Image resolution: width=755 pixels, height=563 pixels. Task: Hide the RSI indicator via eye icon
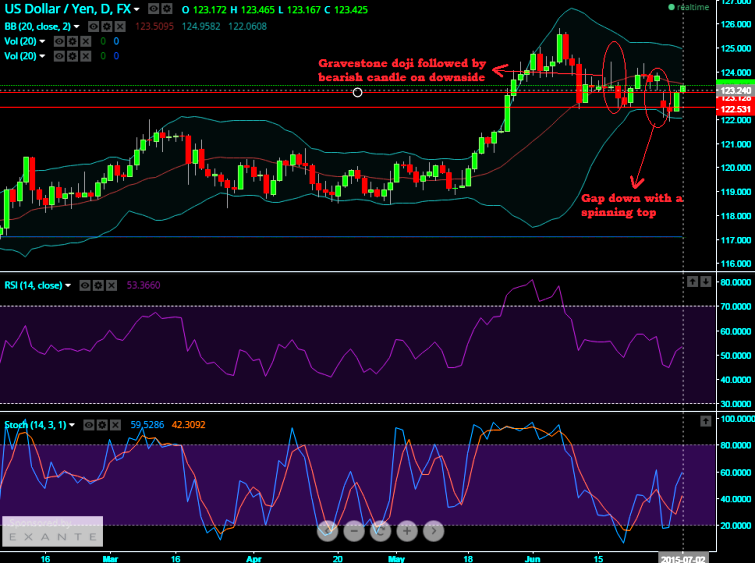pos(85,286)
